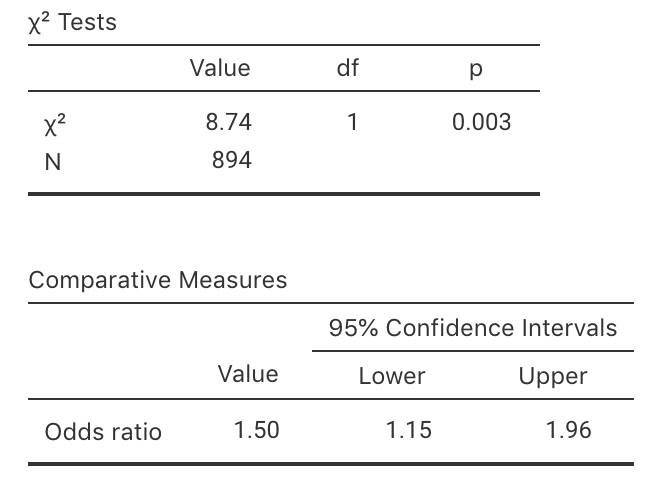Select the χ² value 8.74

[x=228, y=123]
